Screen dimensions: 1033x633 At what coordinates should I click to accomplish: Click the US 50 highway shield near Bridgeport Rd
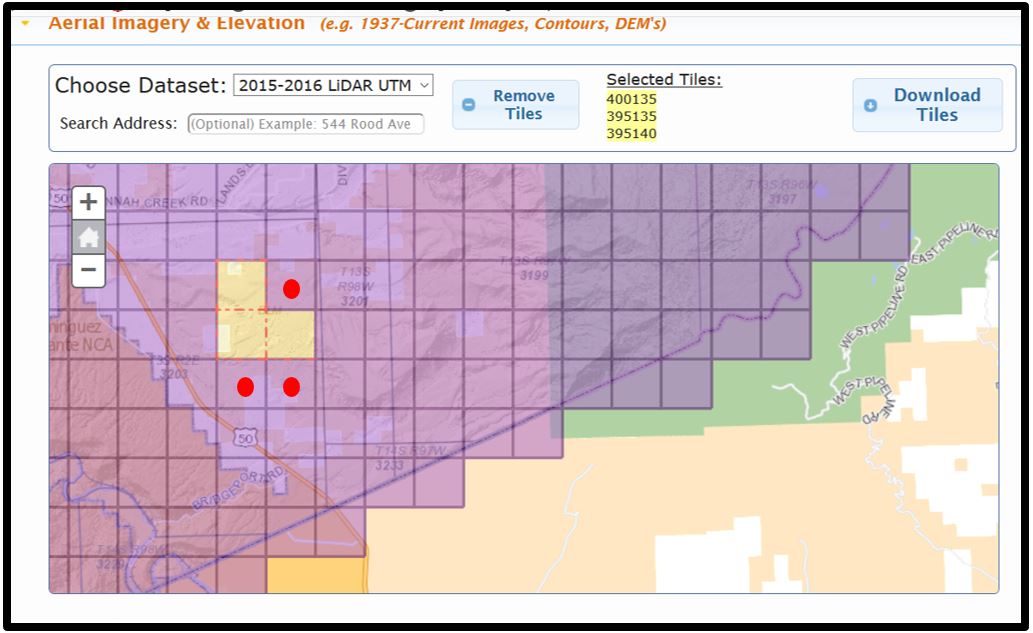tap(245, 437)
